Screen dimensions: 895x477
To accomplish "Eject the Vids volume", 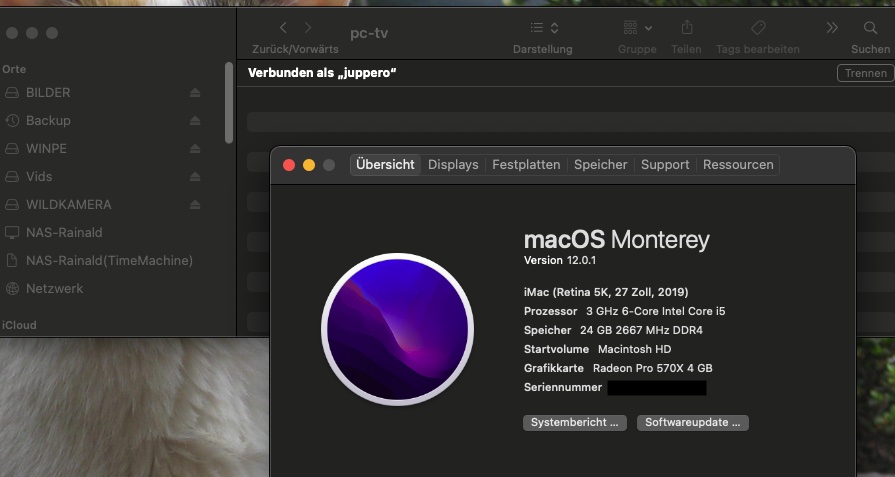I will [195, 176].
